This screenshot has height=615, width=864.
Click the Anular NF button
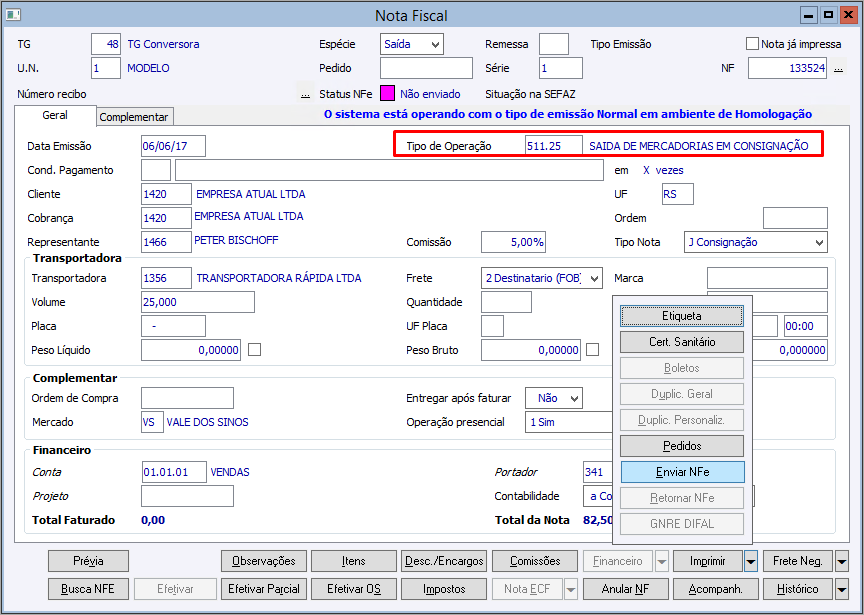625,589
